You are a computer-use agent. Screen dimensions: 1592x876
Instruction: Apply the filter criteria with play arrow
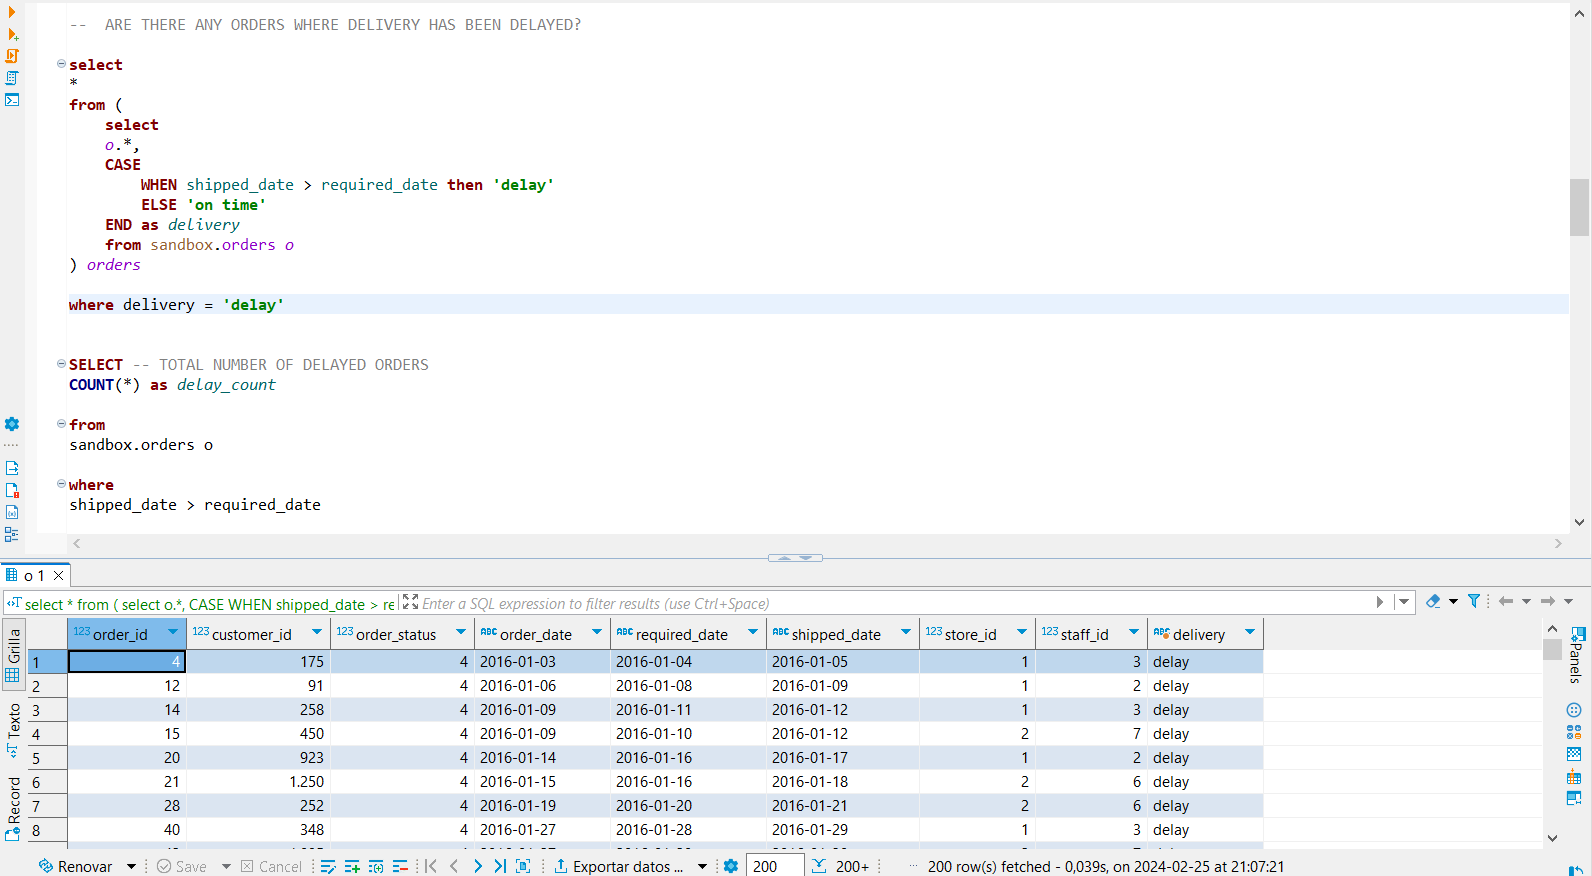coord(1380,602)
